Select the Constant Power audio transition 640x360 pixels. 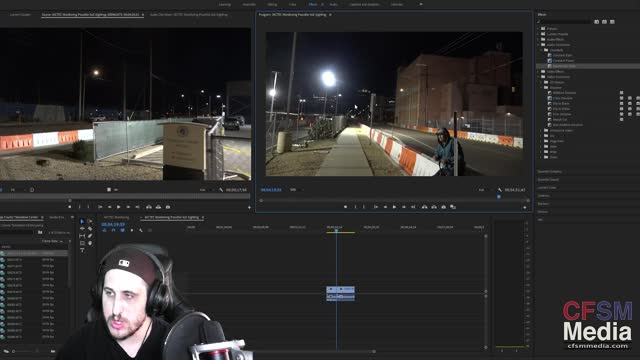564,60
